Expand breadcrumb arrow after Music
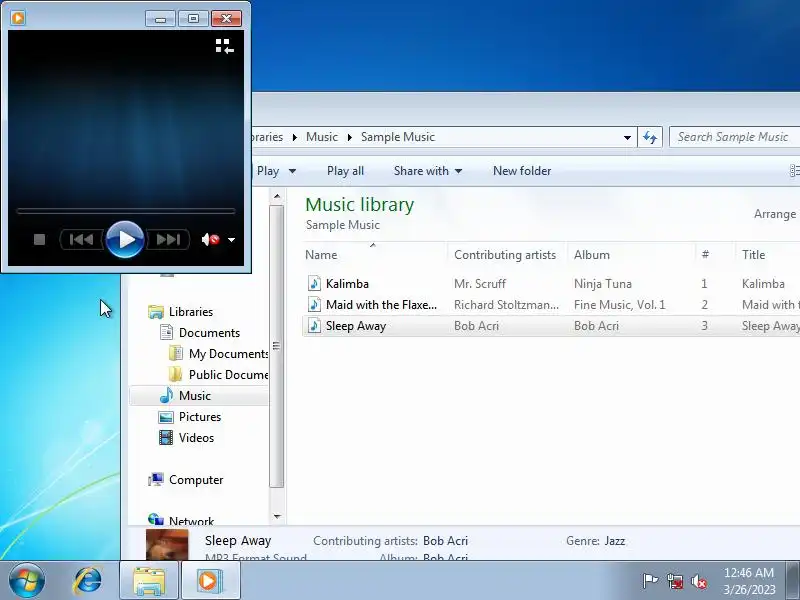The height and width of the screenshot is (600, 800). (349, 137)
